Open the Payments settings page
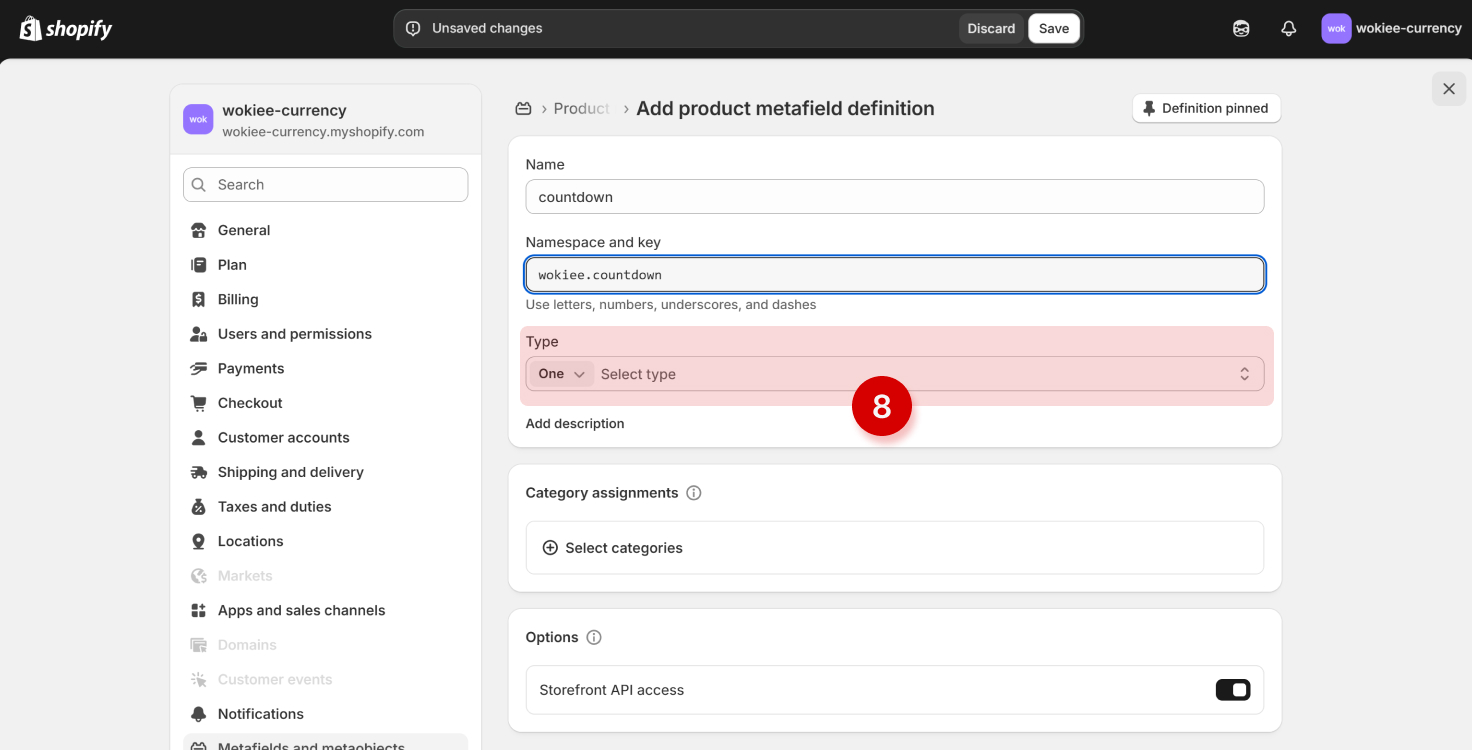 coord(251,368)
